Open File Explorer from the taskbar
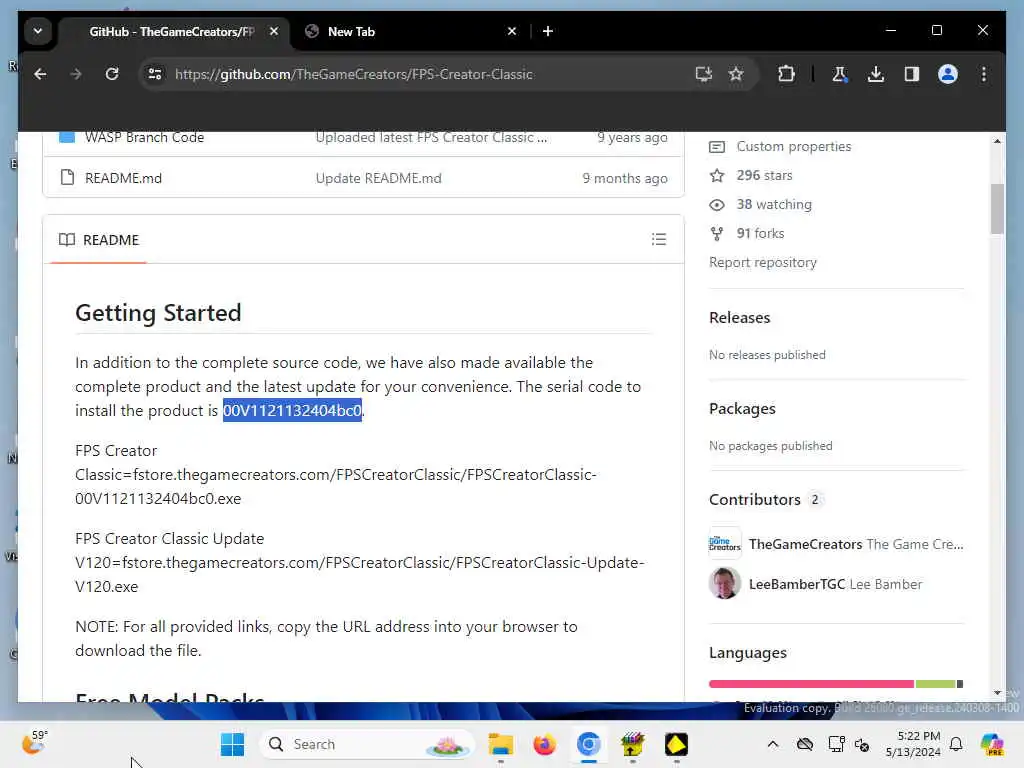The width and height of the screenshot is (1024, 768). coord(500,744)
